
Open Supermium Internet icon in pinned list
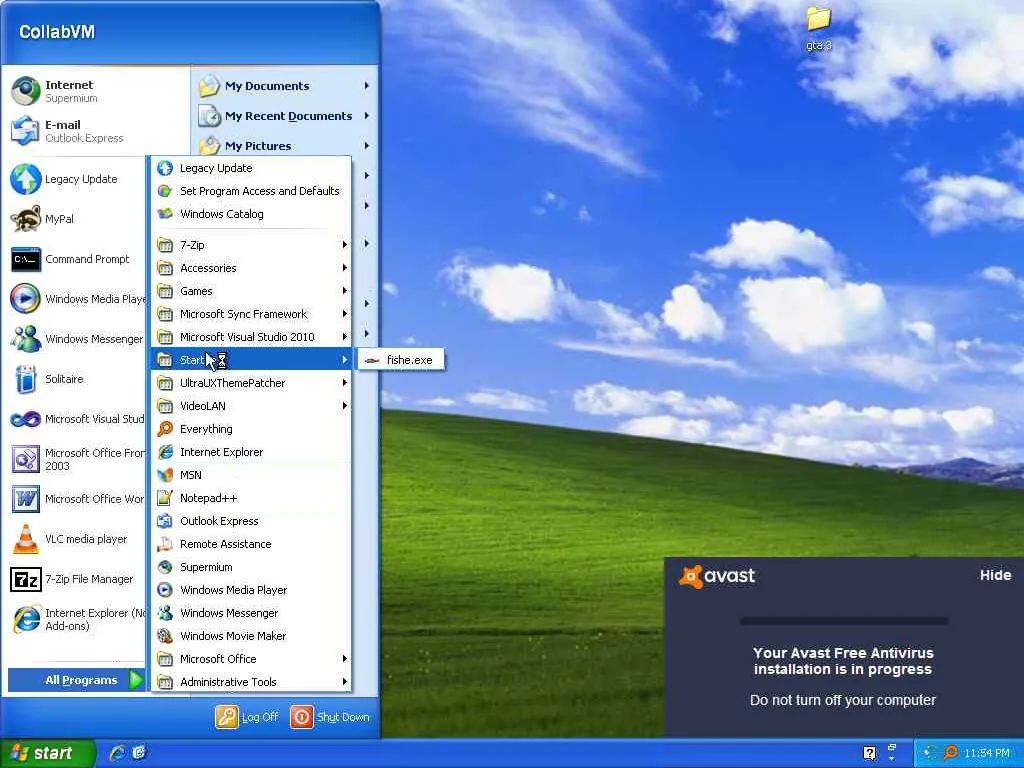click(x=26, y=91)
